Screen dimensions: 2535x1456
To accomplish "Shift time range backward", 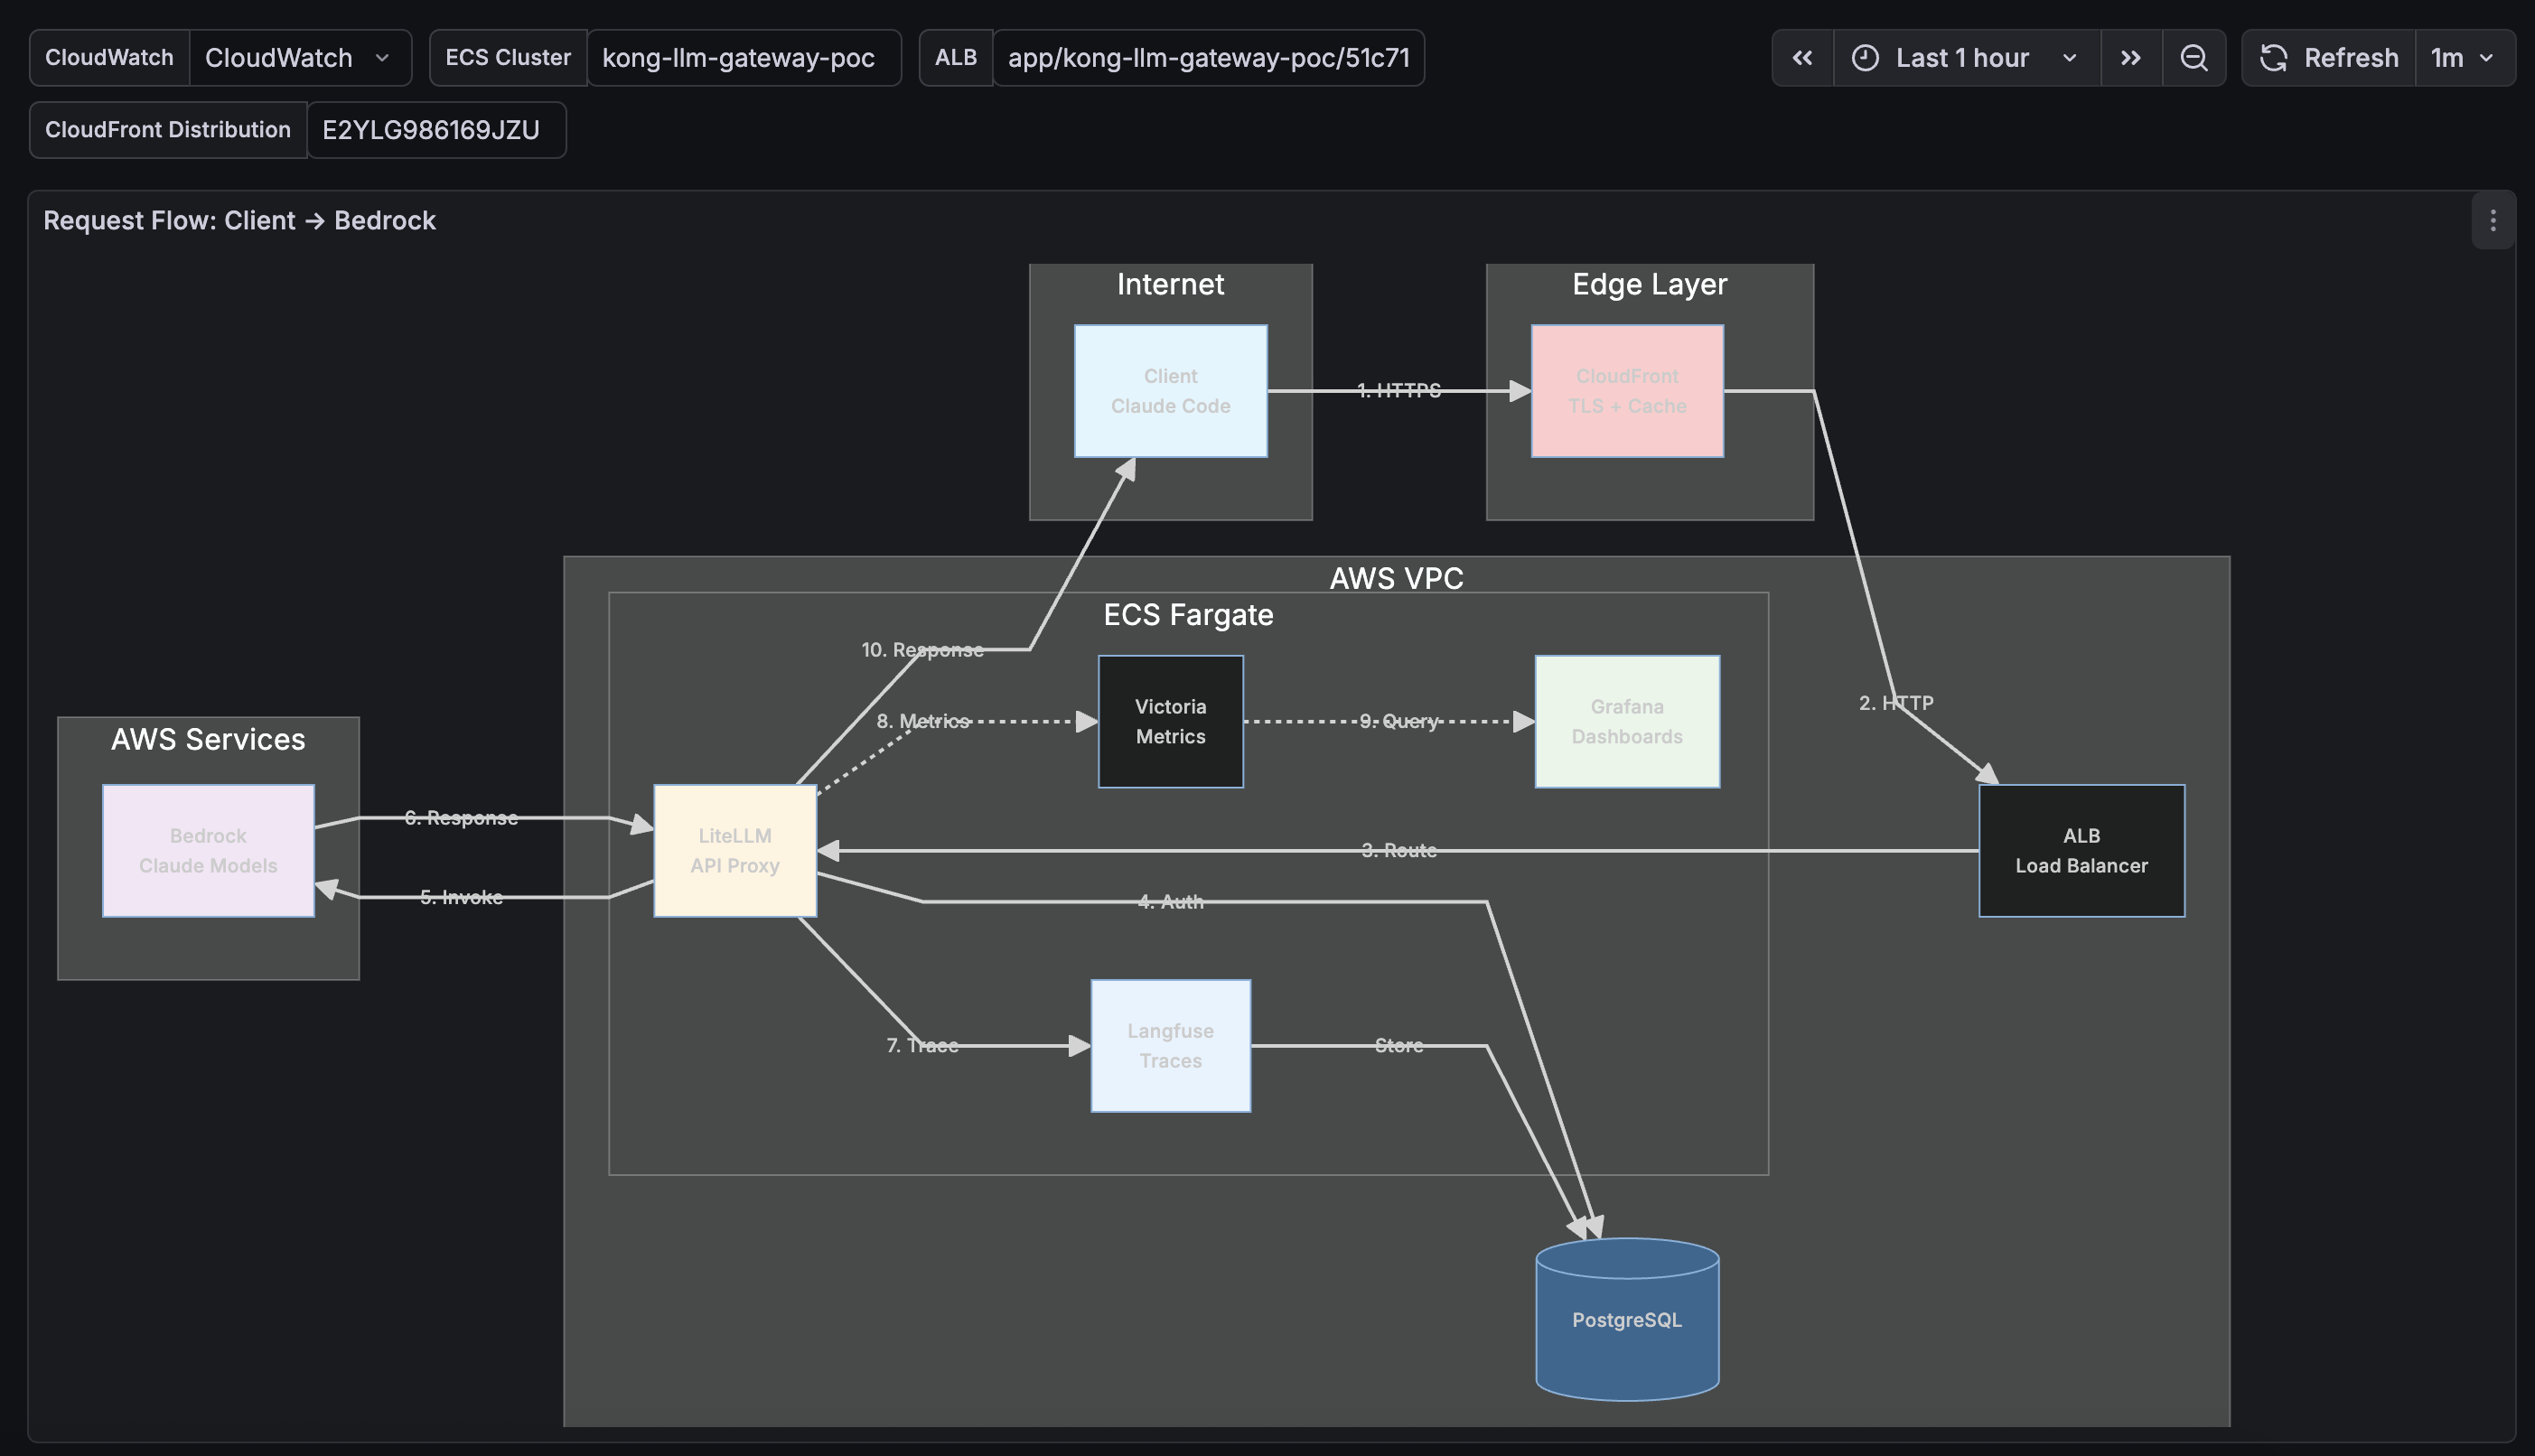I will point(1802,58).
